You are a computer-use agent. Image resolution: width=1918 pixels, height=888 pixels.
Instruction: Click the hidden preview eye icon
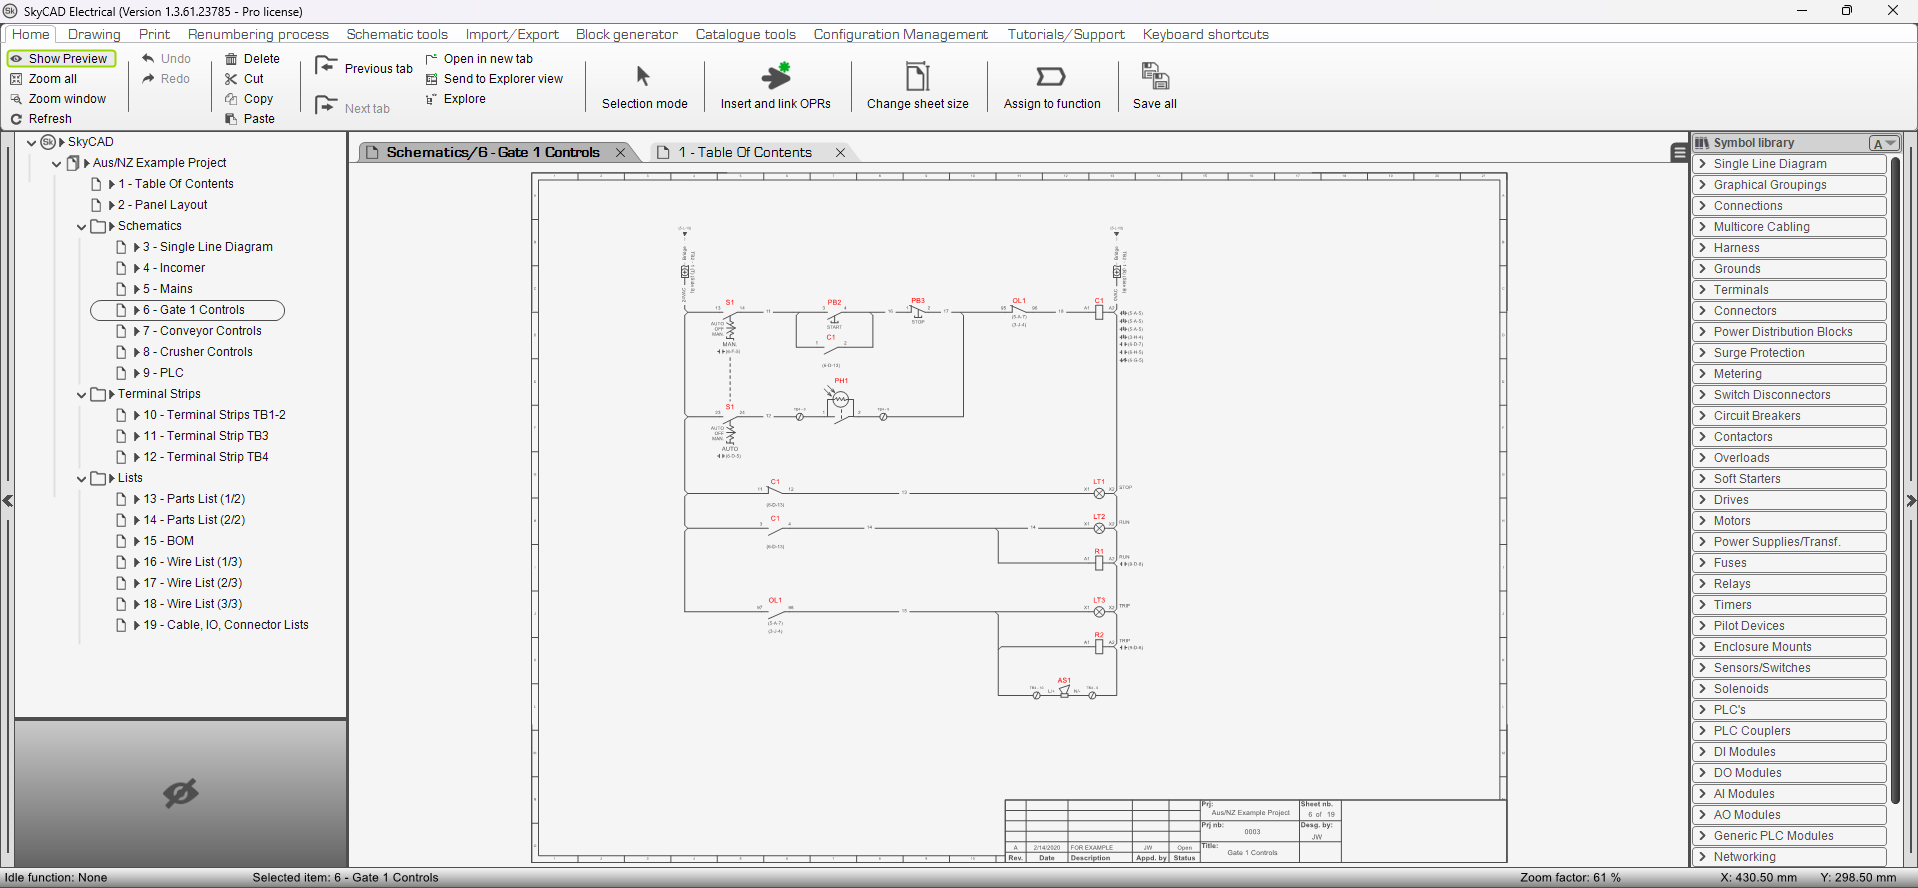coord(181,794)
